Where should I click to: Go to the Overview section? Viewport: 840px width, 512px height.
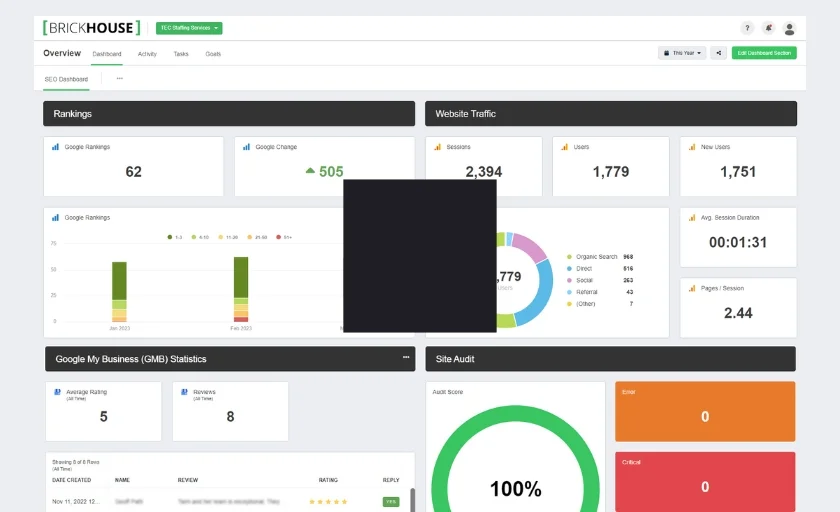pyautogui.click(x=62, y=53)
